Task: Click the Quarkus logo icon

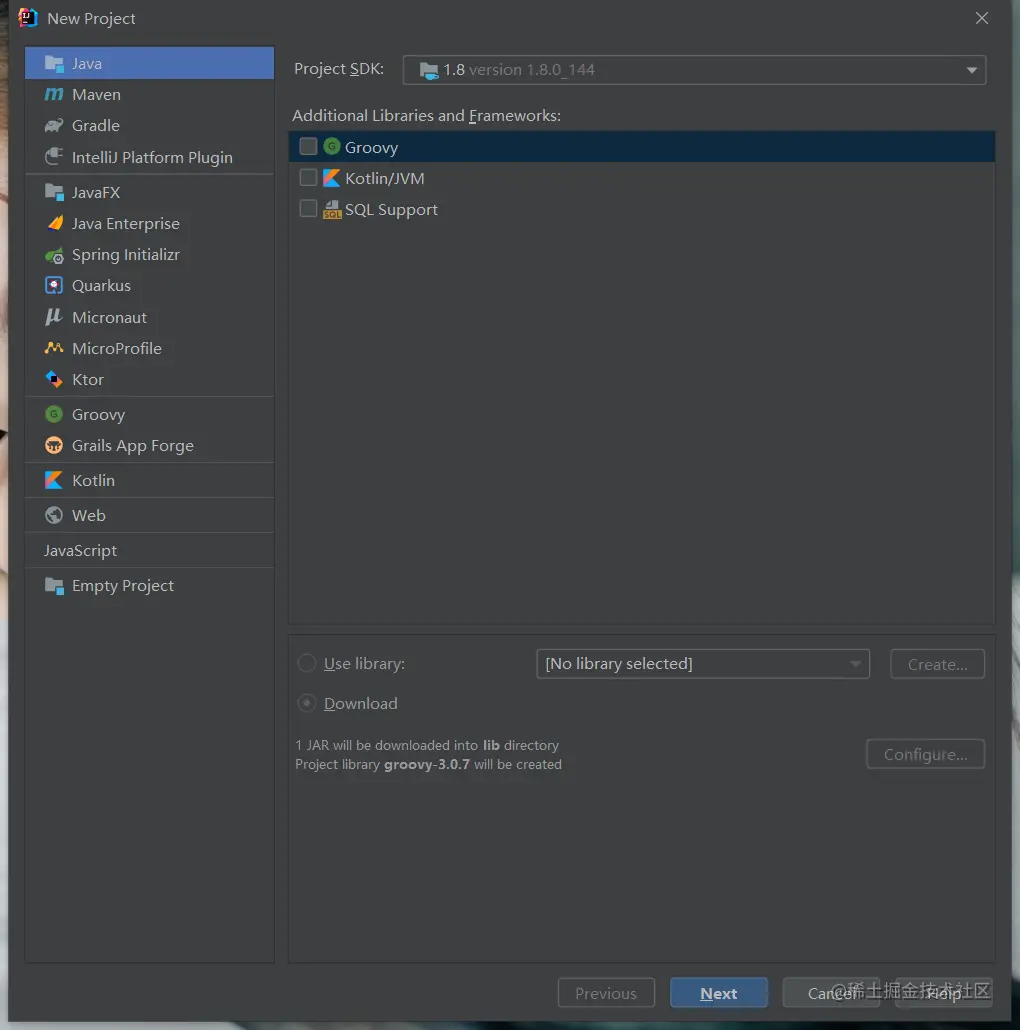Action: [54, 286]
